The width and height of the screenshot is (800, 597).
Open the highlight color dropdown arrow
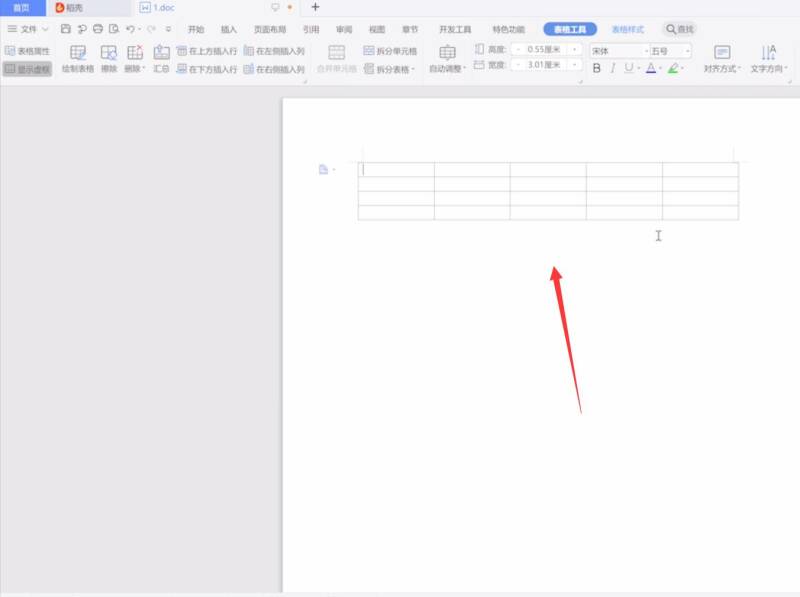[x=682, y=68]
